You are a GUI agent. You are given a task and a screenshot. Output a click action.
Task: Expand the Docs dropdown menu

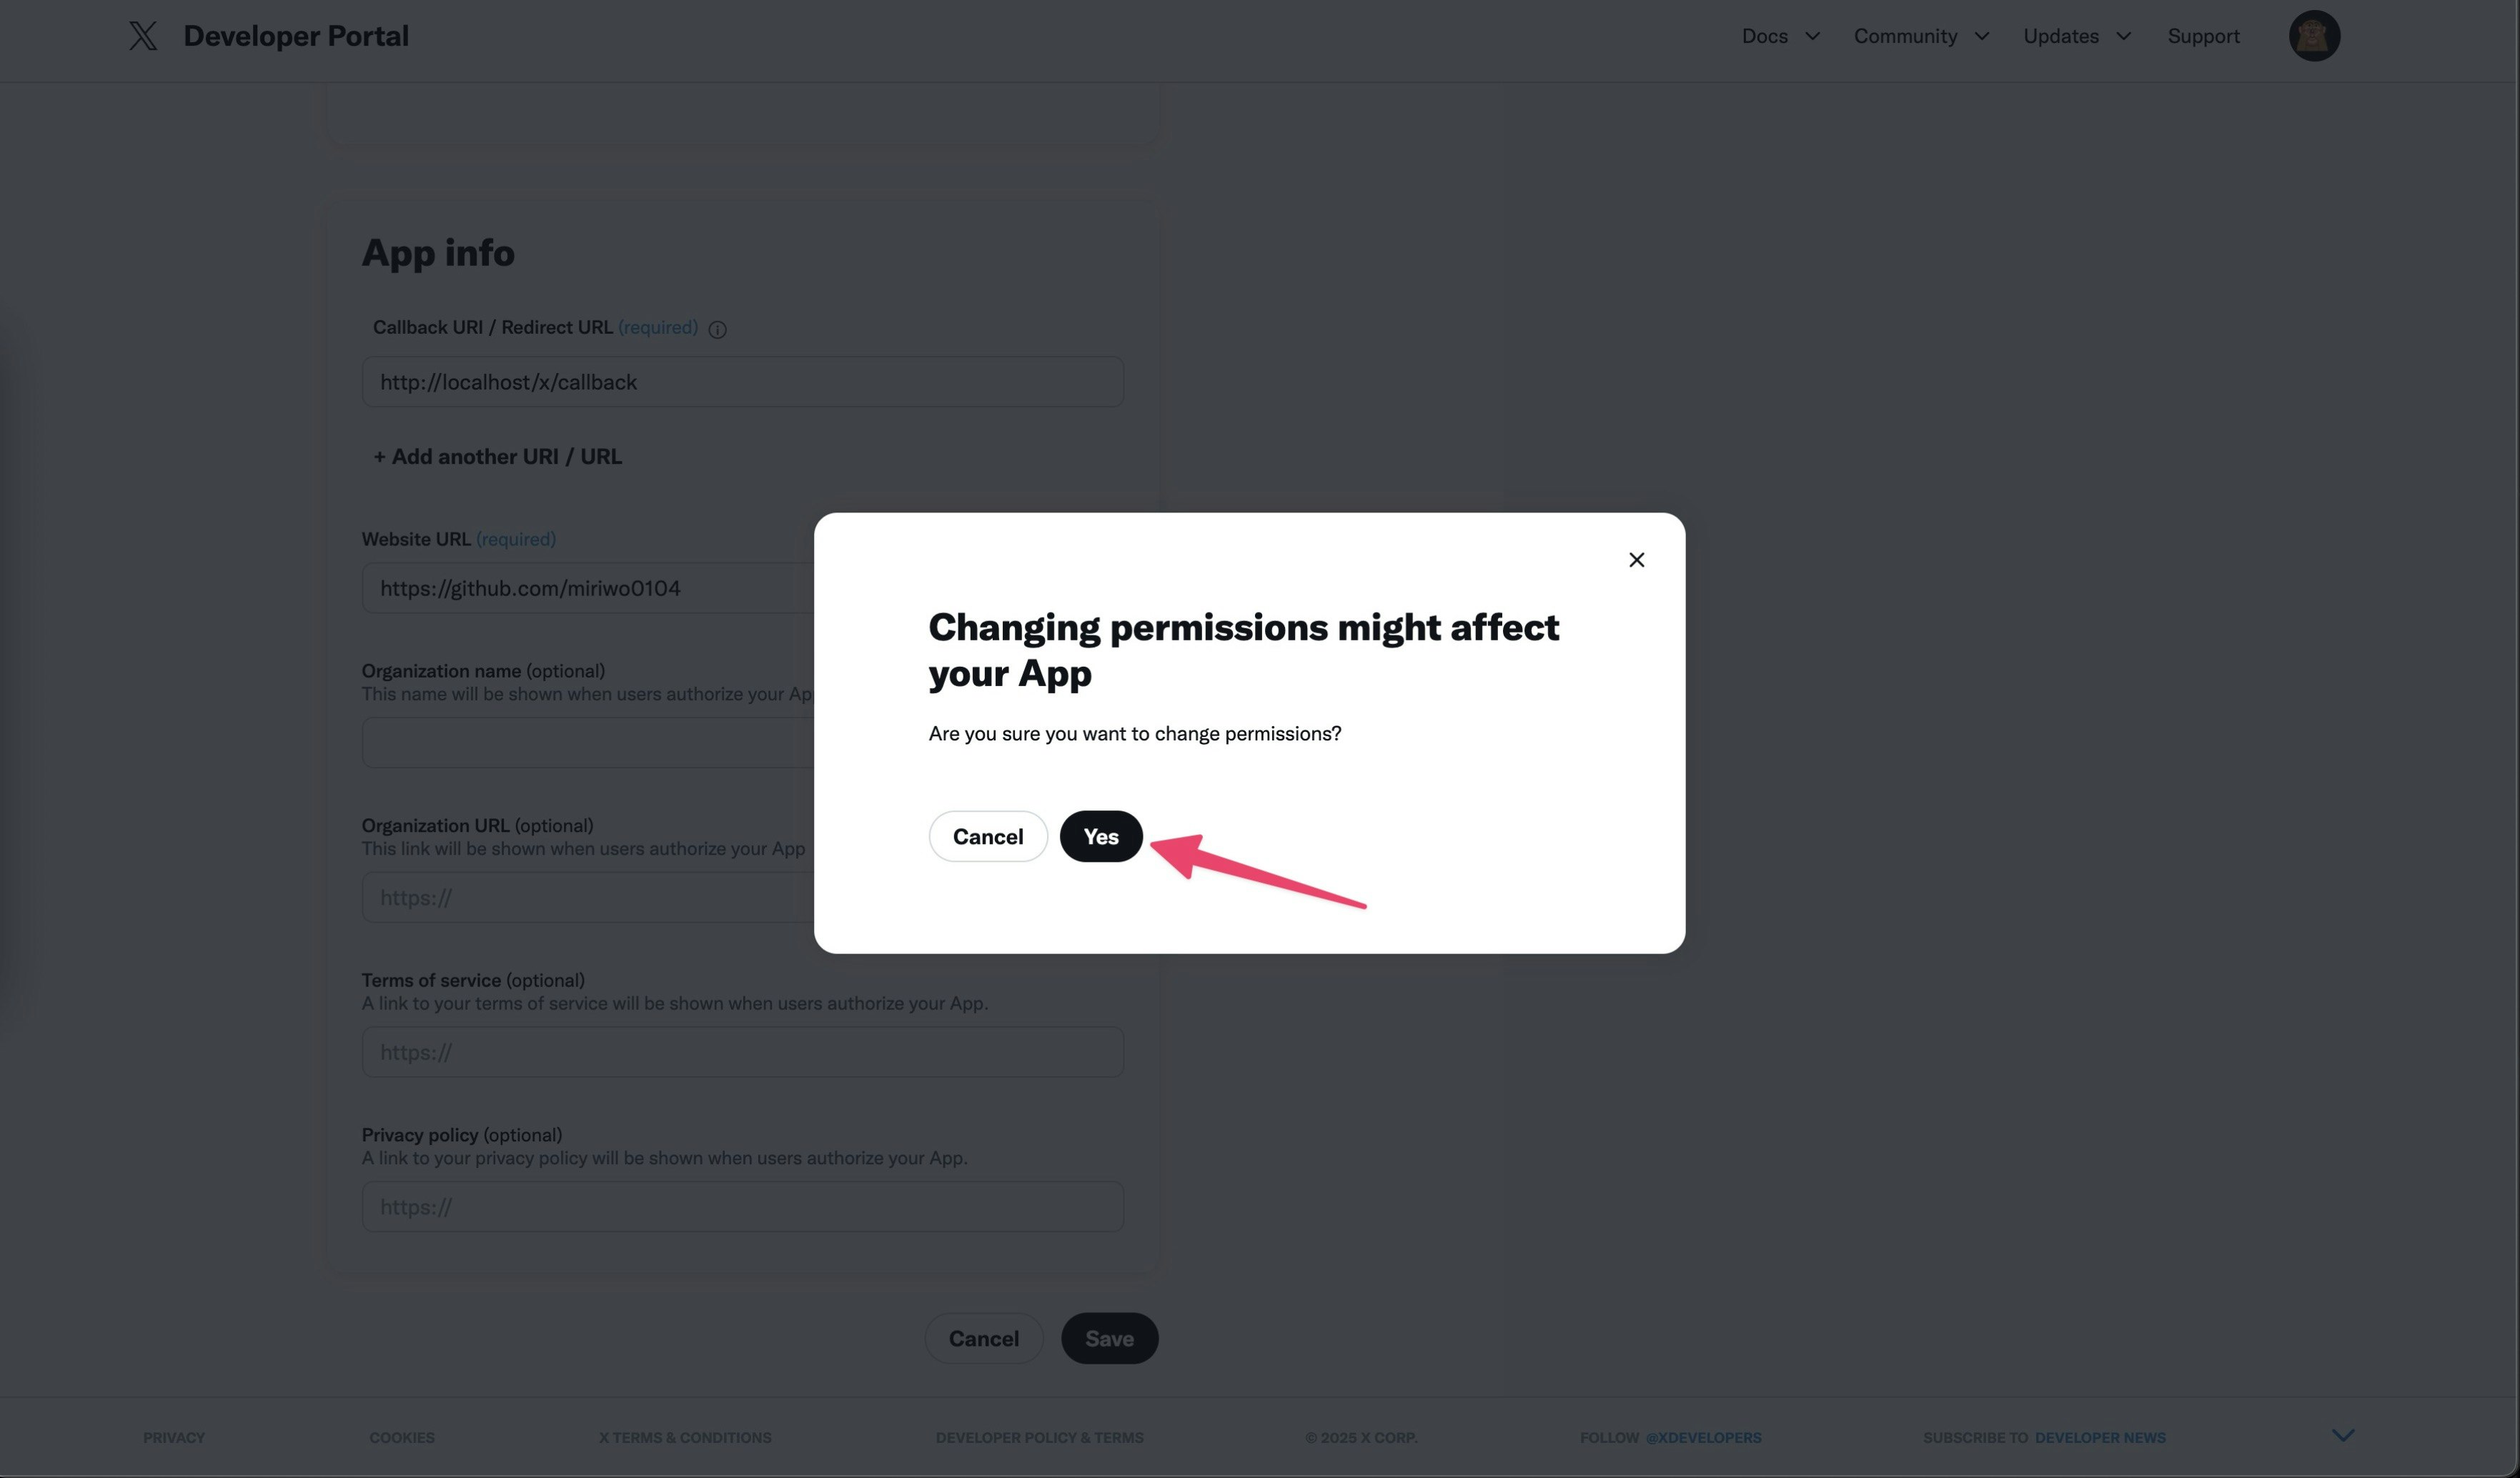(x=1780, y=36)
